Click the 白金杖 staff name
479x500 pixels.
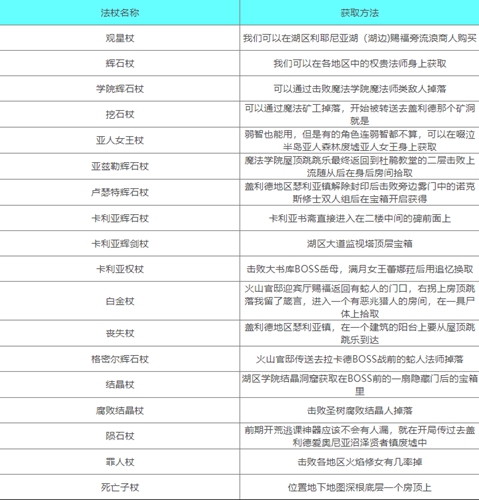[120, 301]
